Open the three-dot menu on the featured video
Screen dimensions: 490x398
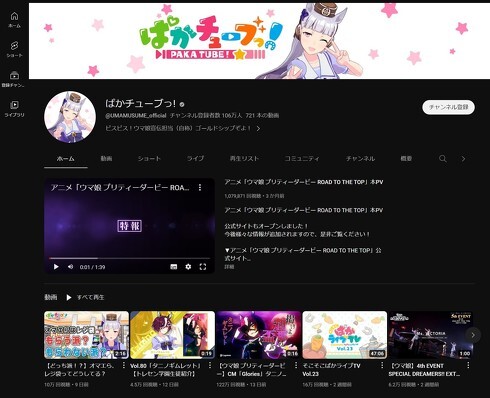(200, 188)
